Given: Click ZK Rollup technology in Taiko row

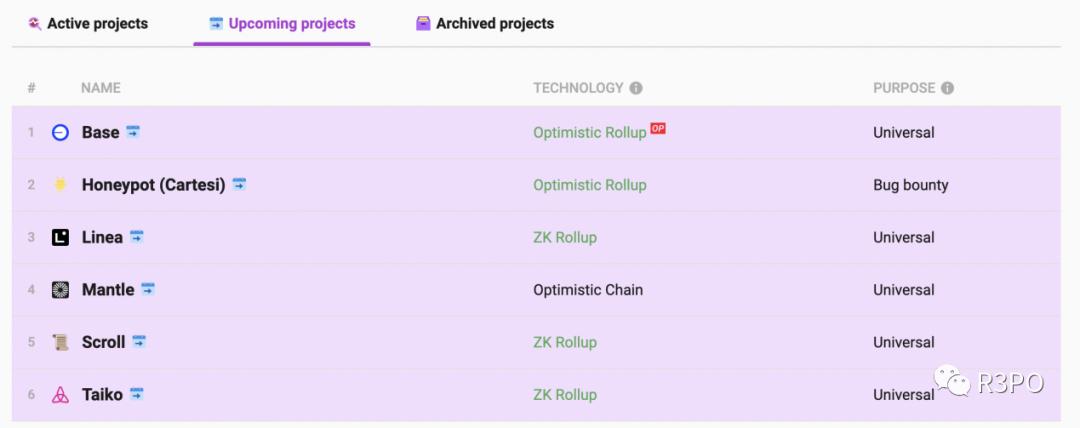Looking at the screenshot, I should 565,395.
